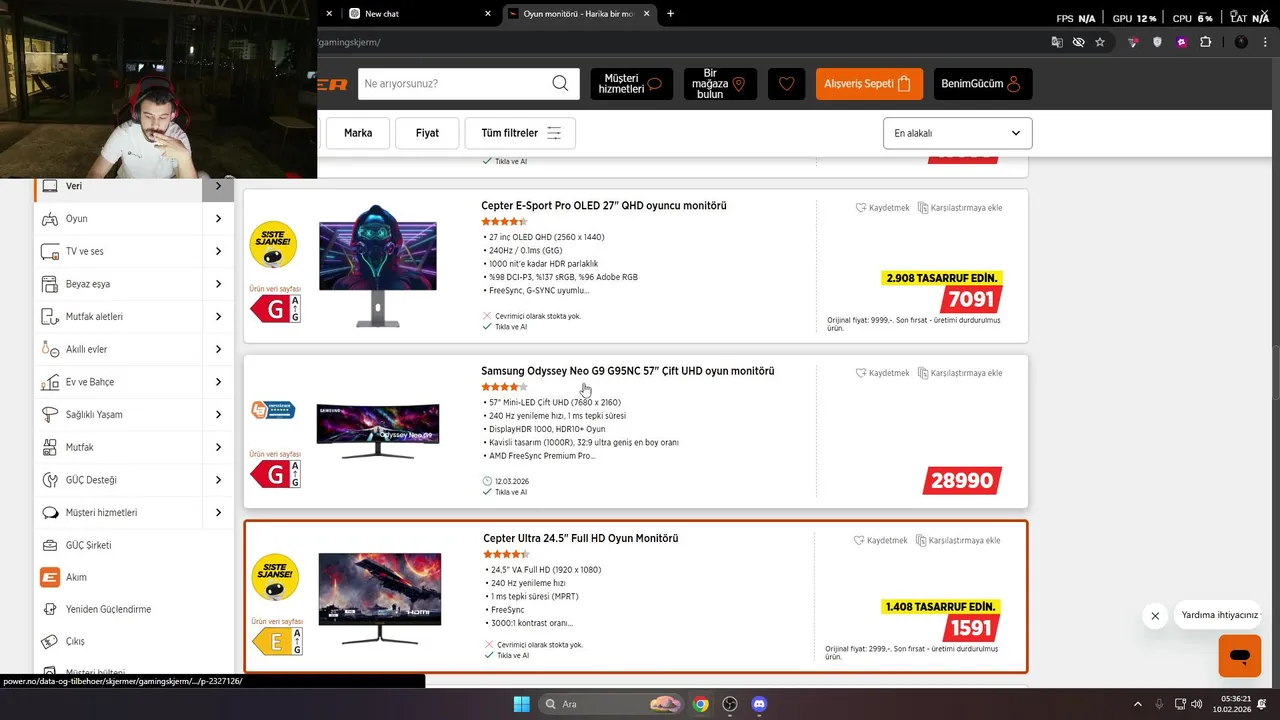Click Müşteri hizmetleri header button

coord(630,84)
